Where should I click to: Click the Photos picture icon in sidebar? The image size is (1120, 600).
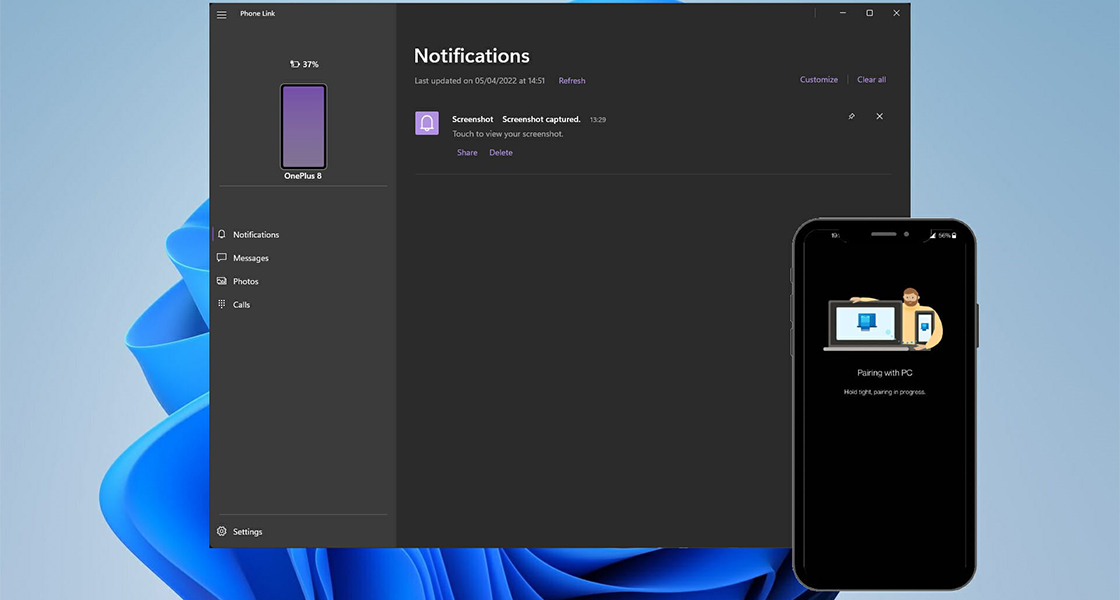[221, 281]
